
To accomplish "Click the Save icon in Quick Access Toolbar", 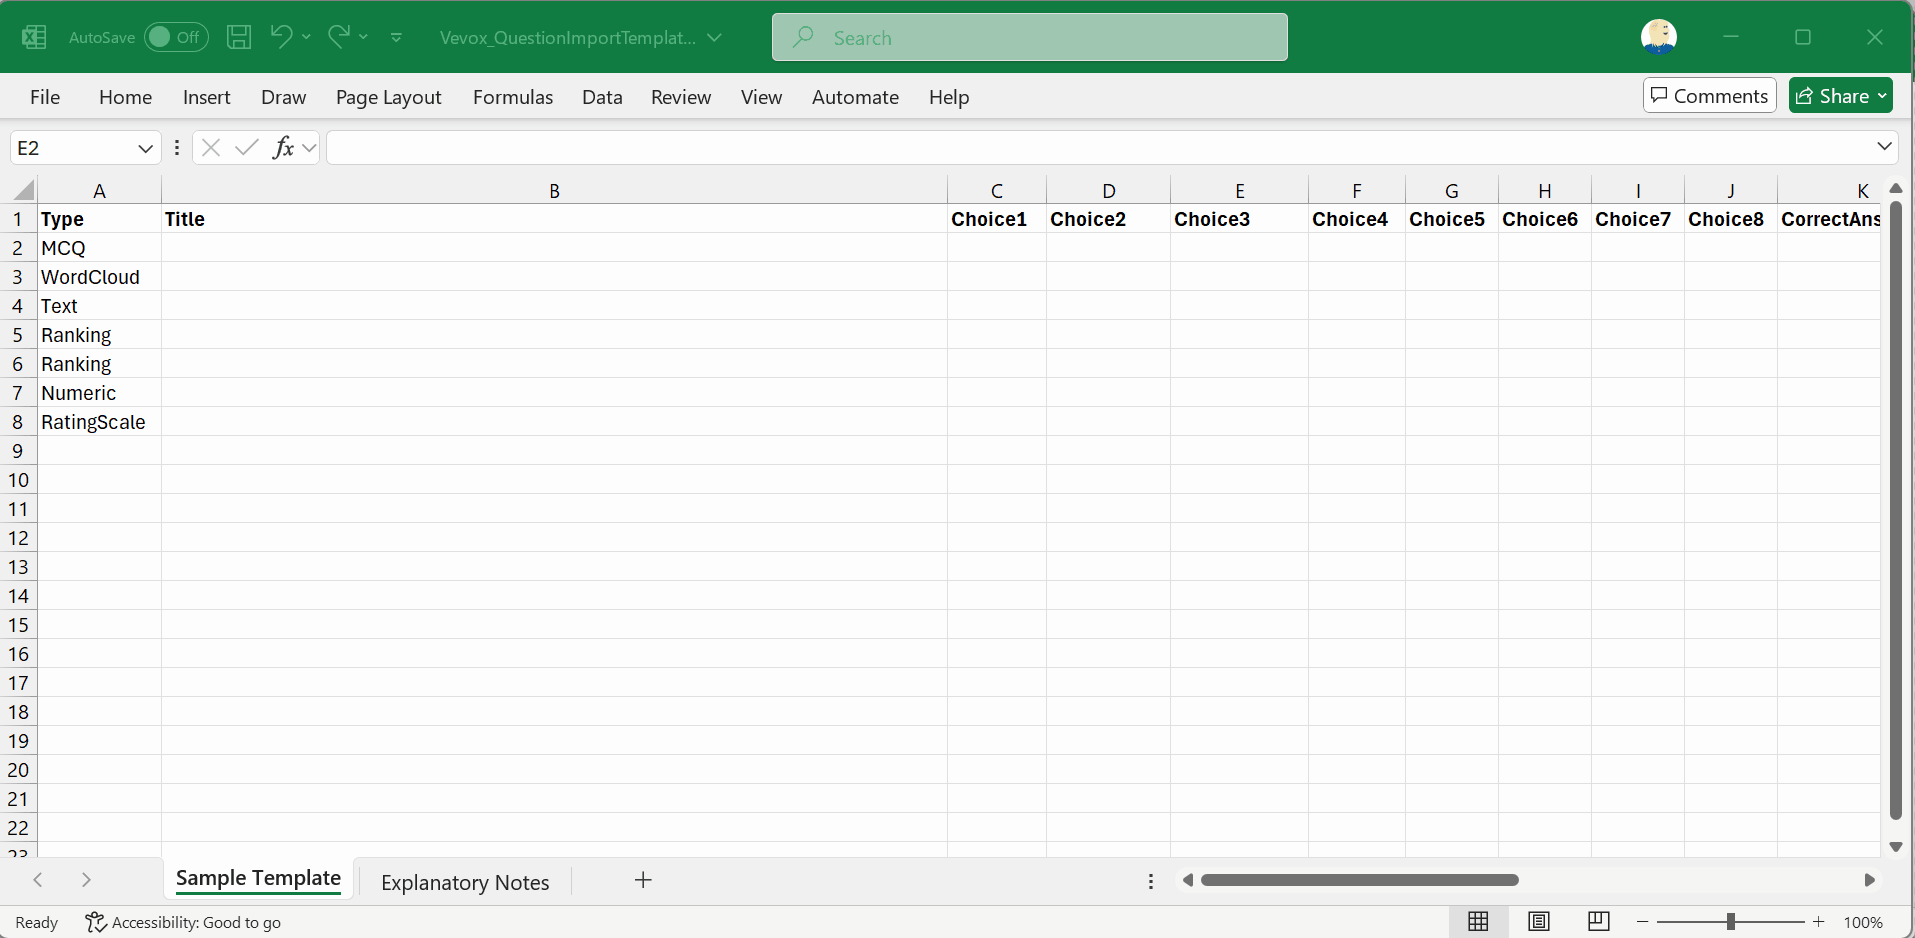I will pos(239,37).
